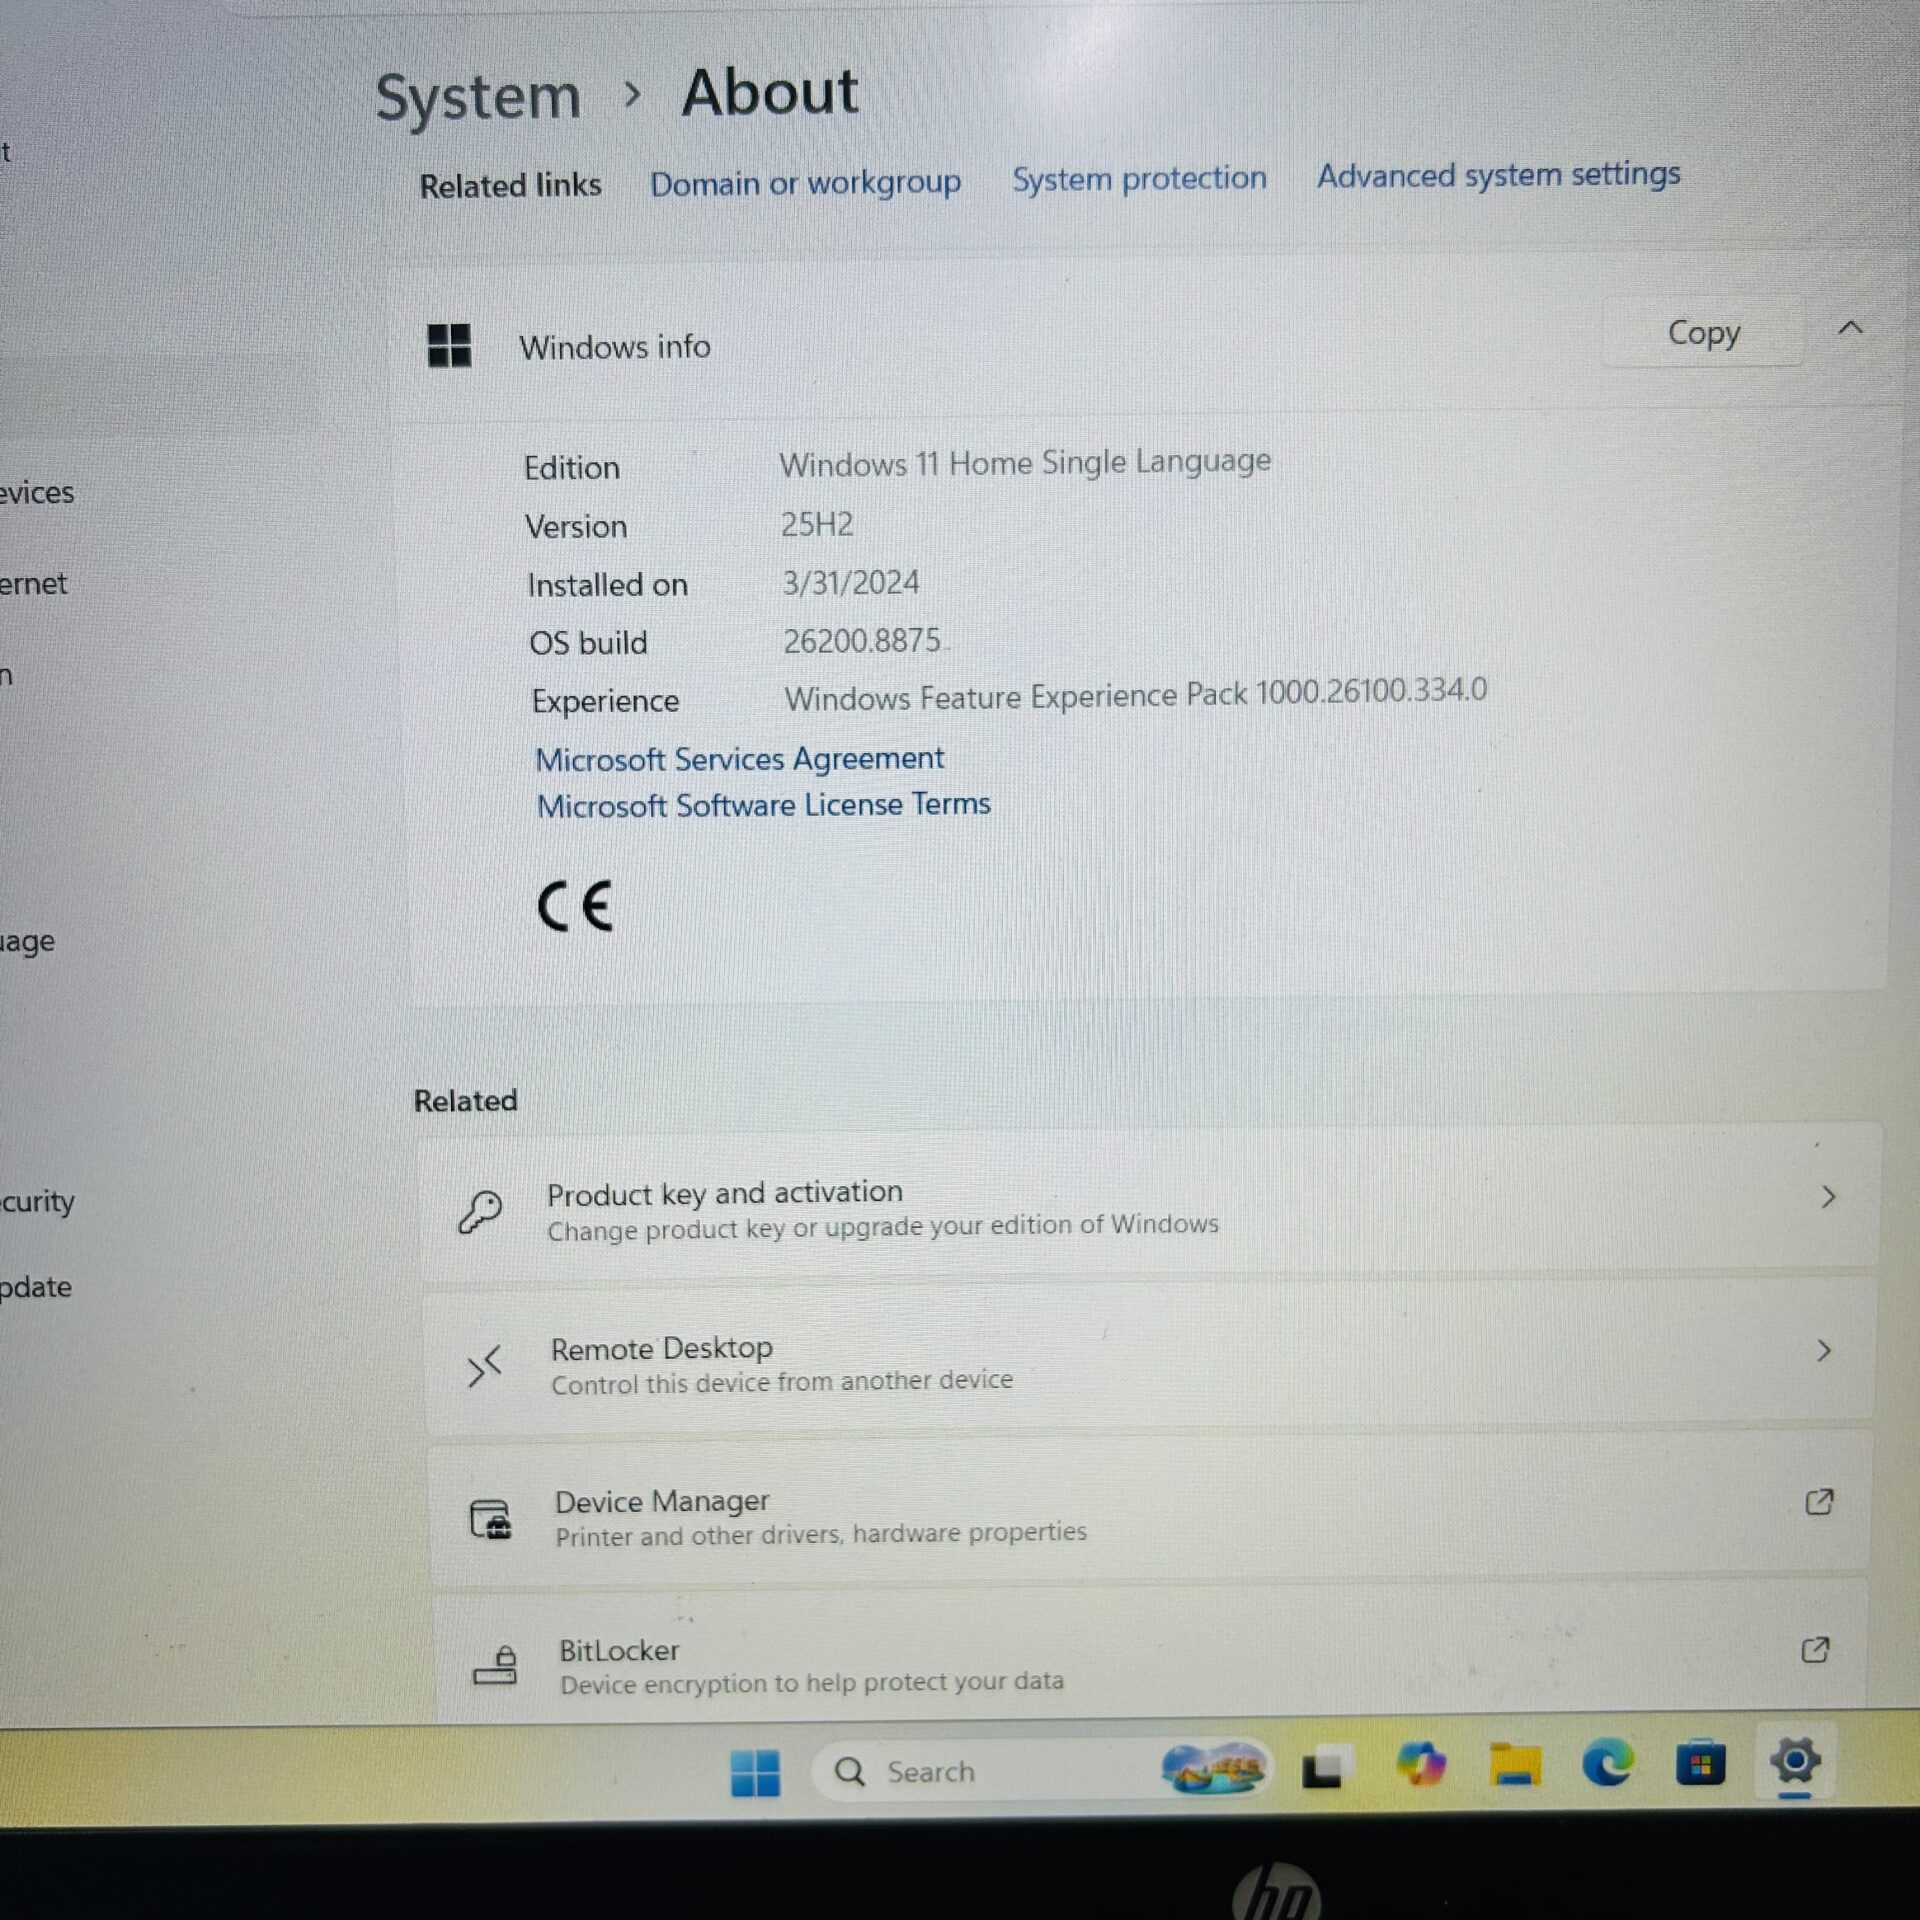Open the Domain or workgroup link
Viewport: 1920px width, 1920px height.
point(805,183)
